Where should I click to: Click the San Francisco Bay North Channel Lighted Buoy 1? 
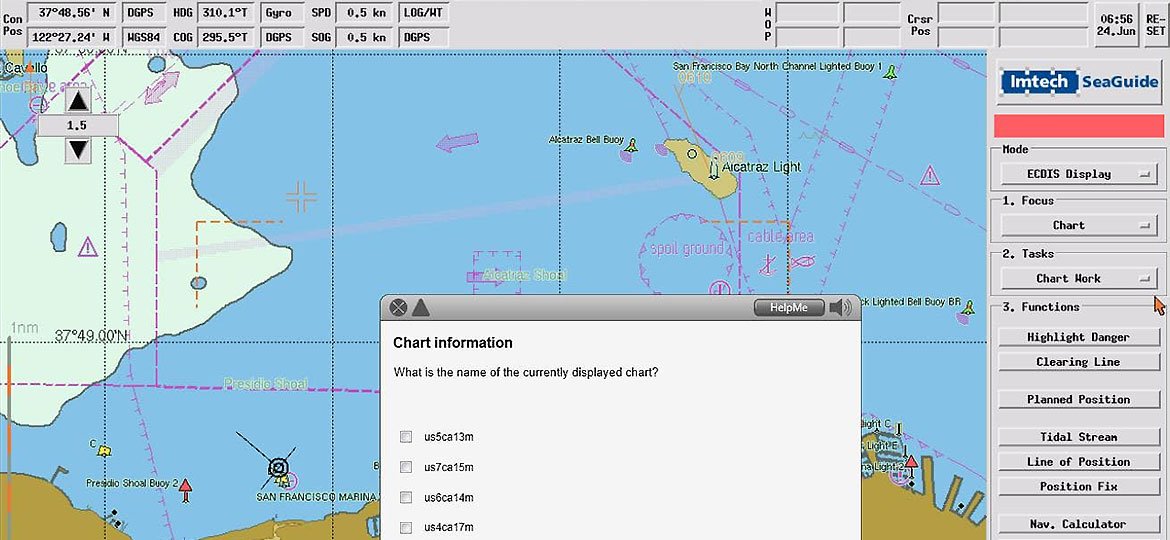(892, 71)
